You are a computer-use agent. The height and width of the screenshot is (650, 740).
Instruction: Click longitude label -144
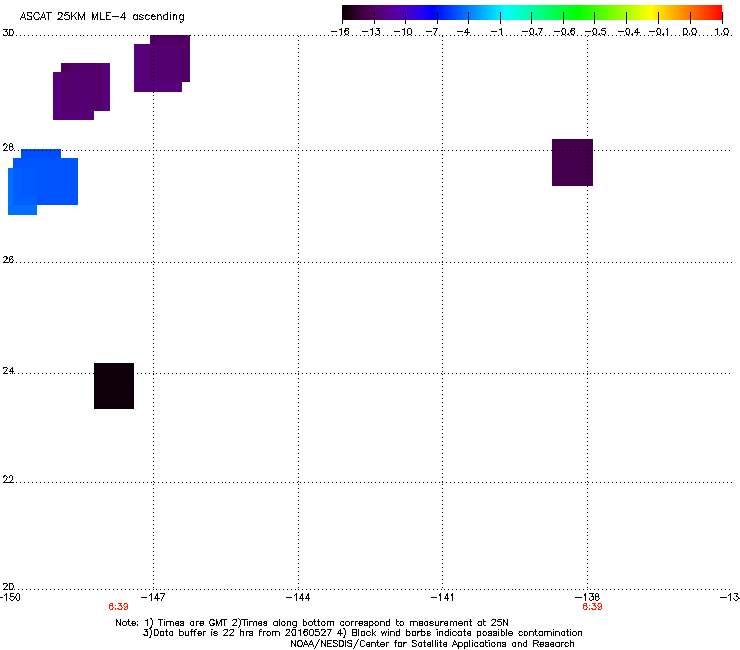click(298, 597)
